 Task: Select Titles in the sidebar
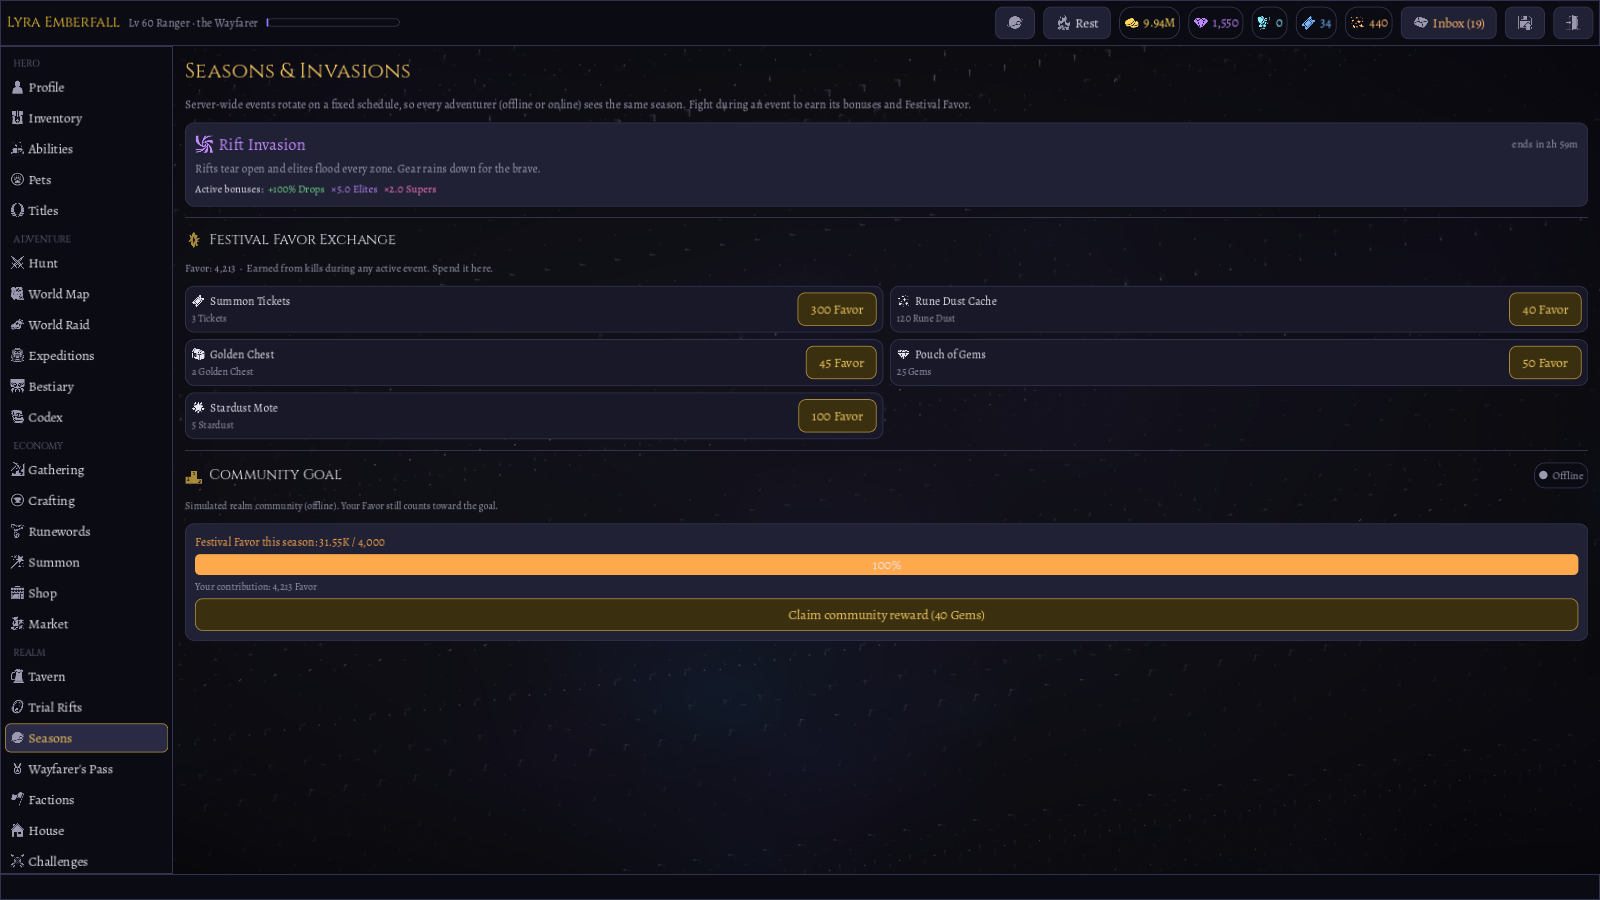86,211
